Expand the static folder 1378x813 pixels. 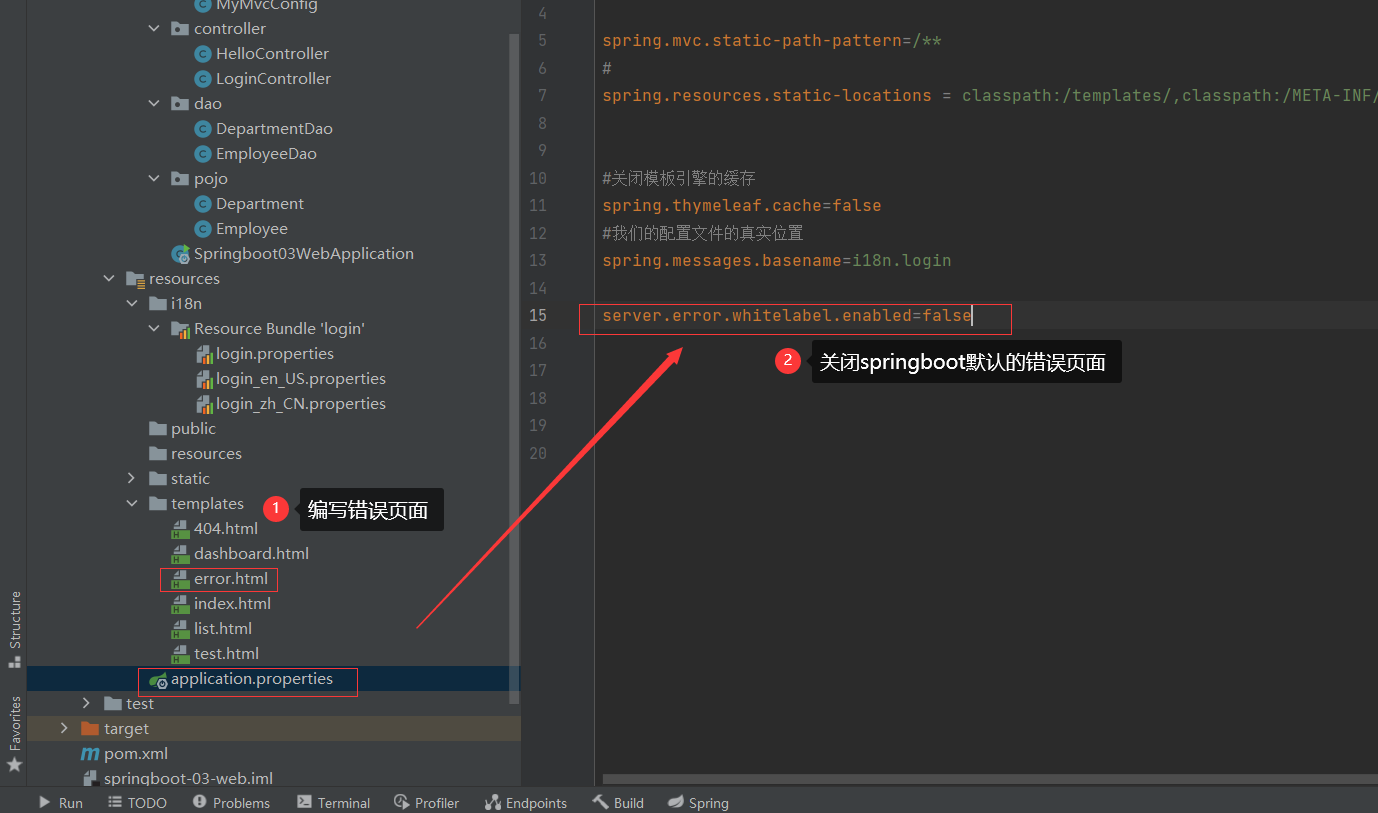(x=132, y=479)
